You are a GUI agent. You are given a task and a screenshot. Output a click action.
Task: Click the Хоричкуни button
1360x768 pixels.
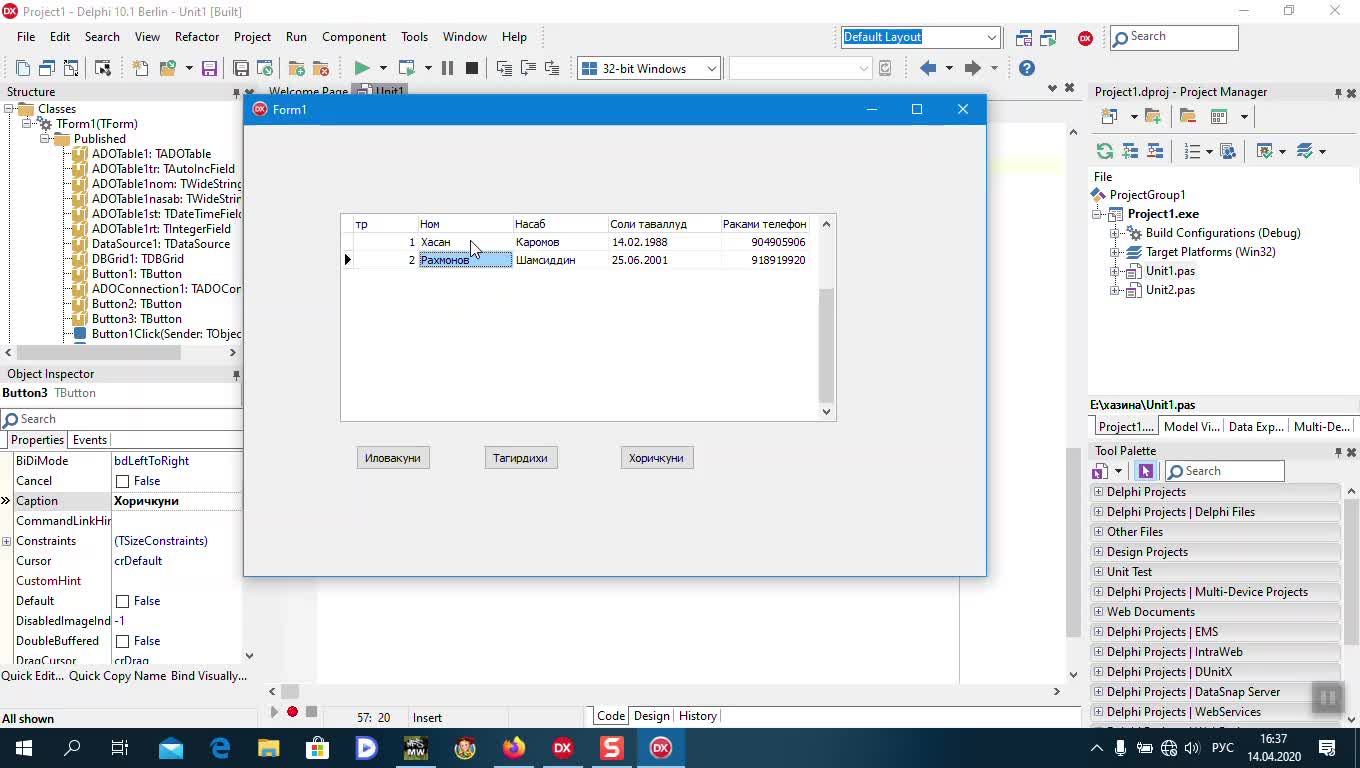click(657, 458)
